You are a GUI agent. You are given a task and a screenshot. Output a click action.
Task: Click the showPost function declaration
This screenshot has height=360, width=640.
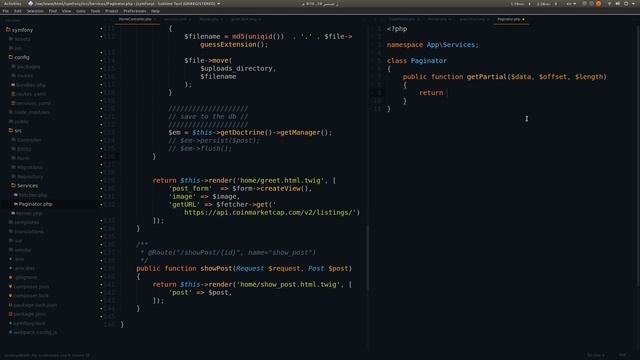pyautogui.click(x=244, y=268)
